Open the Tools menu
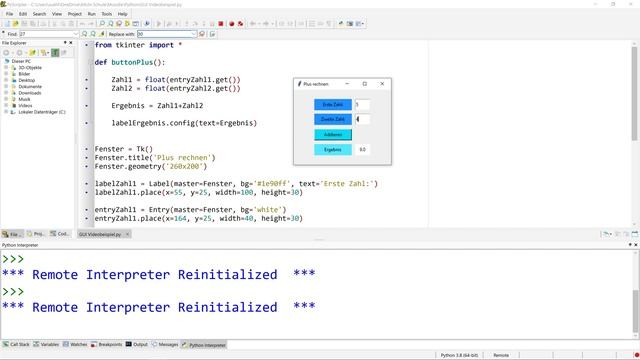 tap(107, 14)
